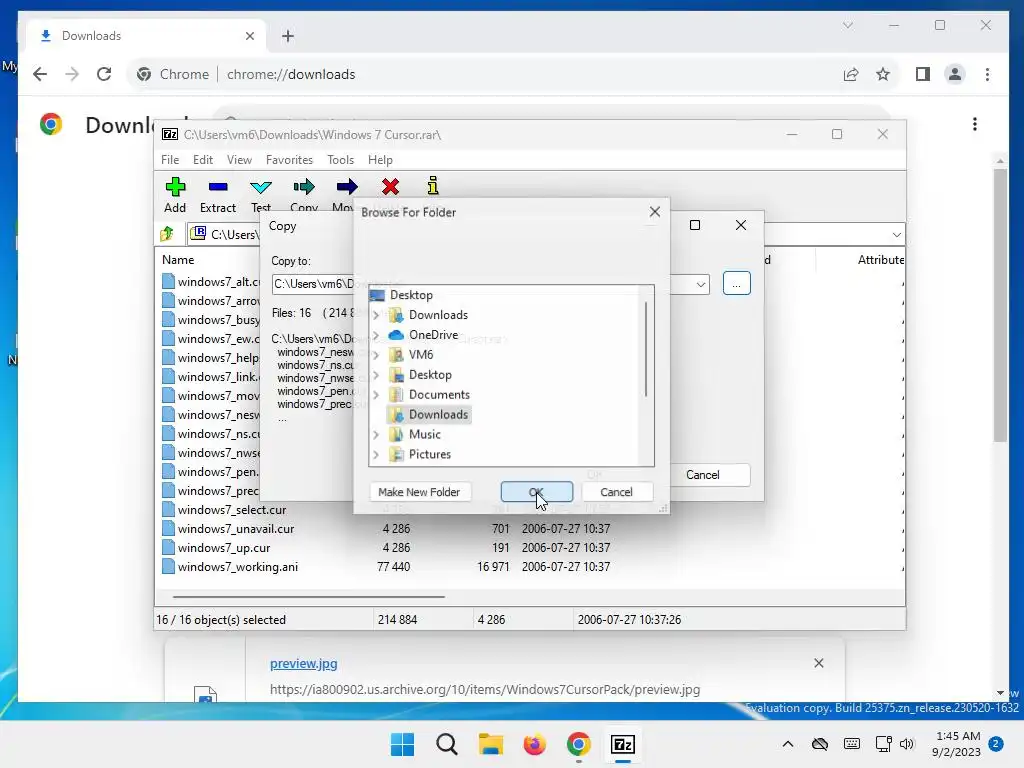Image resolution: width=1024 pixels, height=768 pixels.
Task: Click the browse ellipsis button in Copy dialog
Action: click(x=736, y=283)
